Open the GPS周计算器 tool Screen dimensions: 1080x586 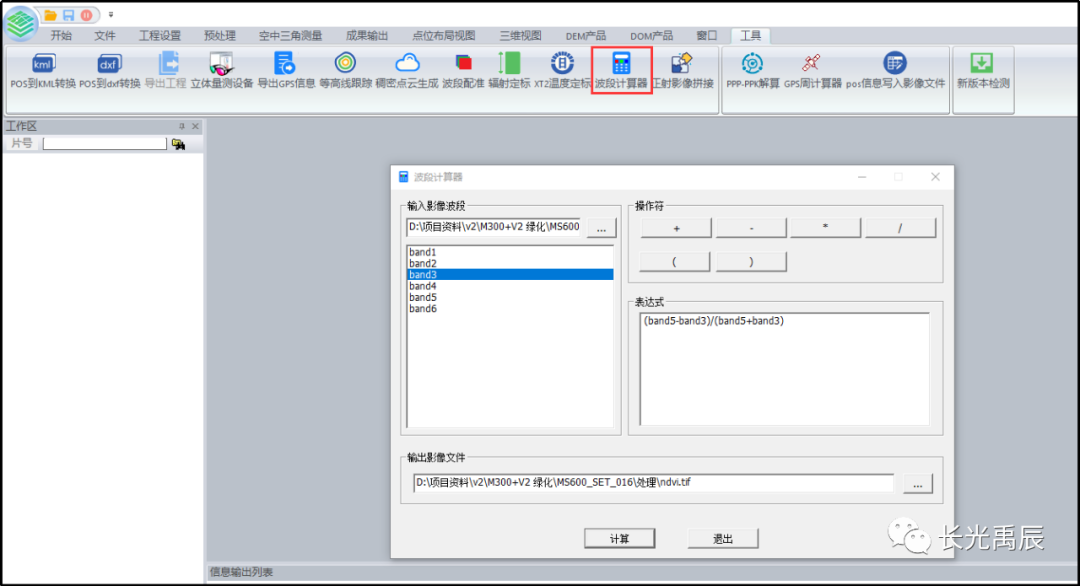pos(813,64)
